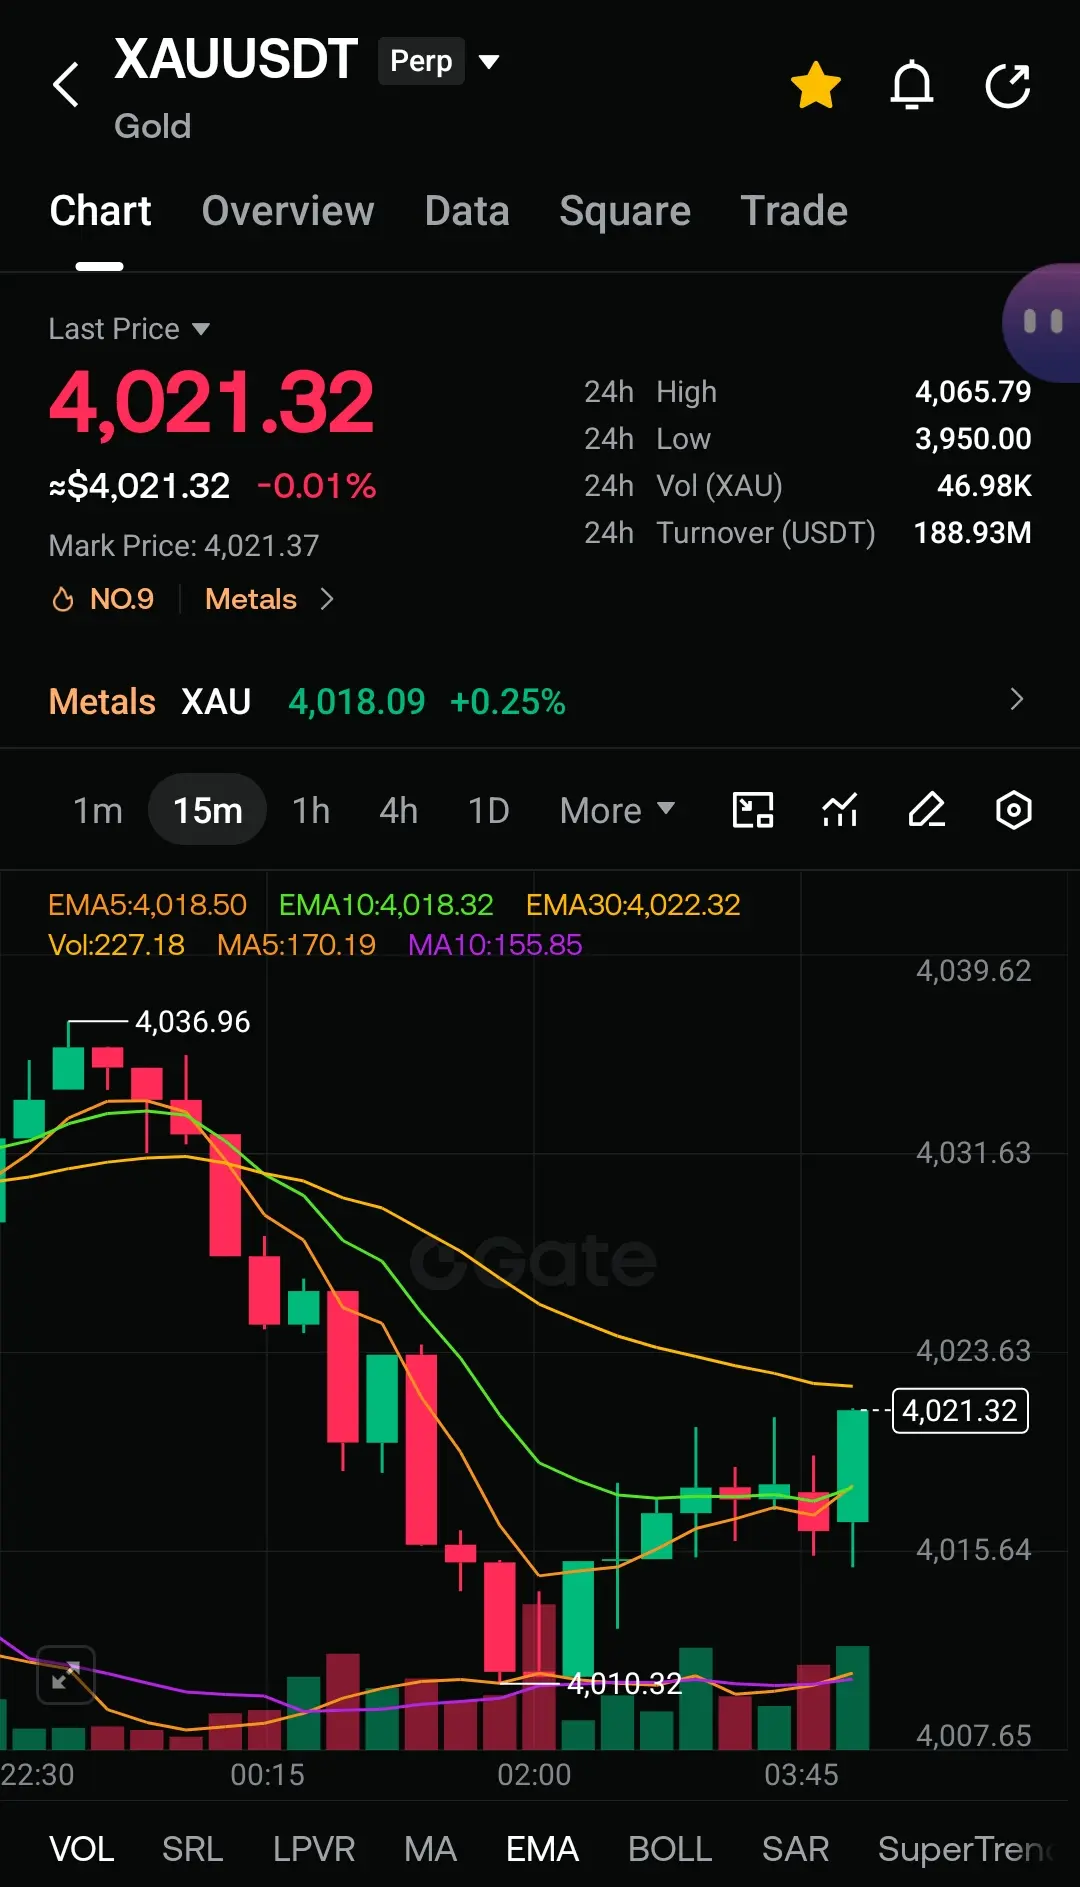Go back using the left arrow
The width and height of the screenshot is (1080, 1887).
pos(66,85)
